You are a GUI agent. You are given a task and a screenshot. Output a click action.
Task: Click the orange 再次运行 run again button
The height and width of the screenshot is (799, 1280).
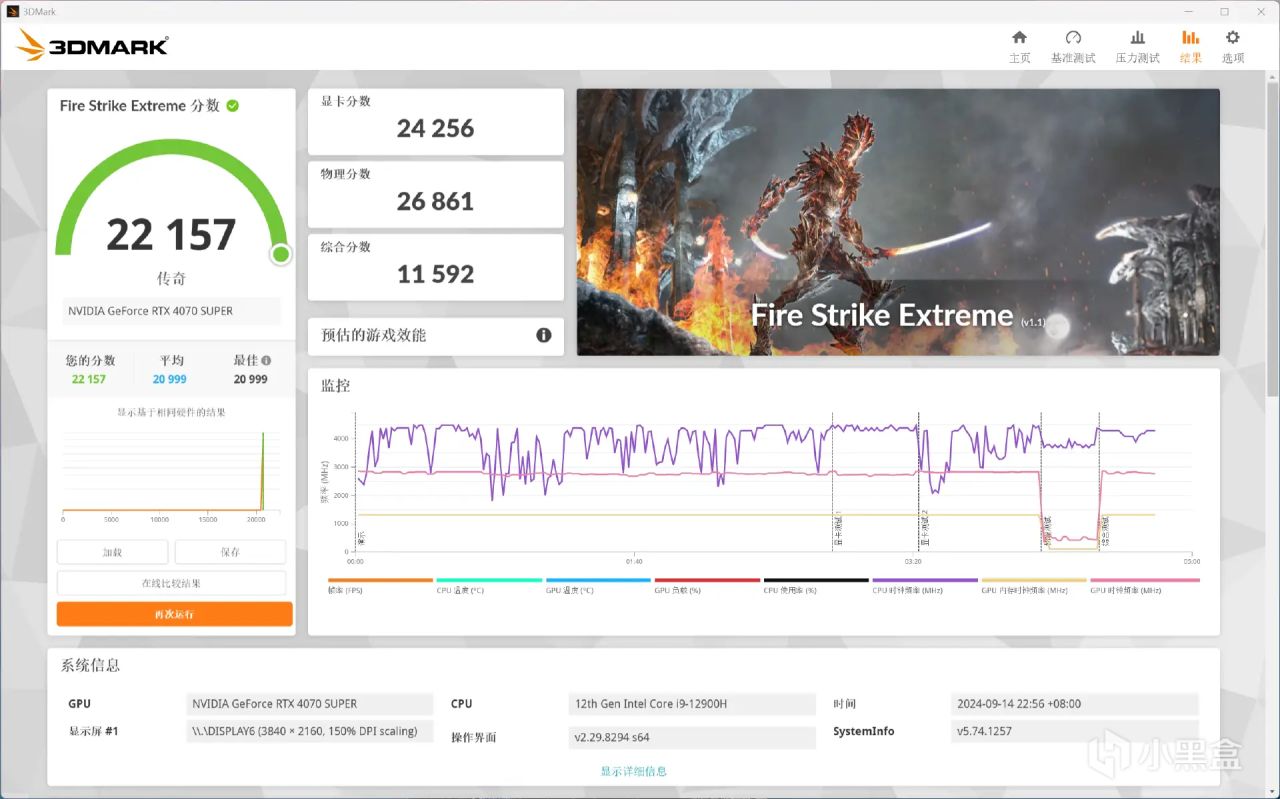pyautogui.click(x=175, y=614)
